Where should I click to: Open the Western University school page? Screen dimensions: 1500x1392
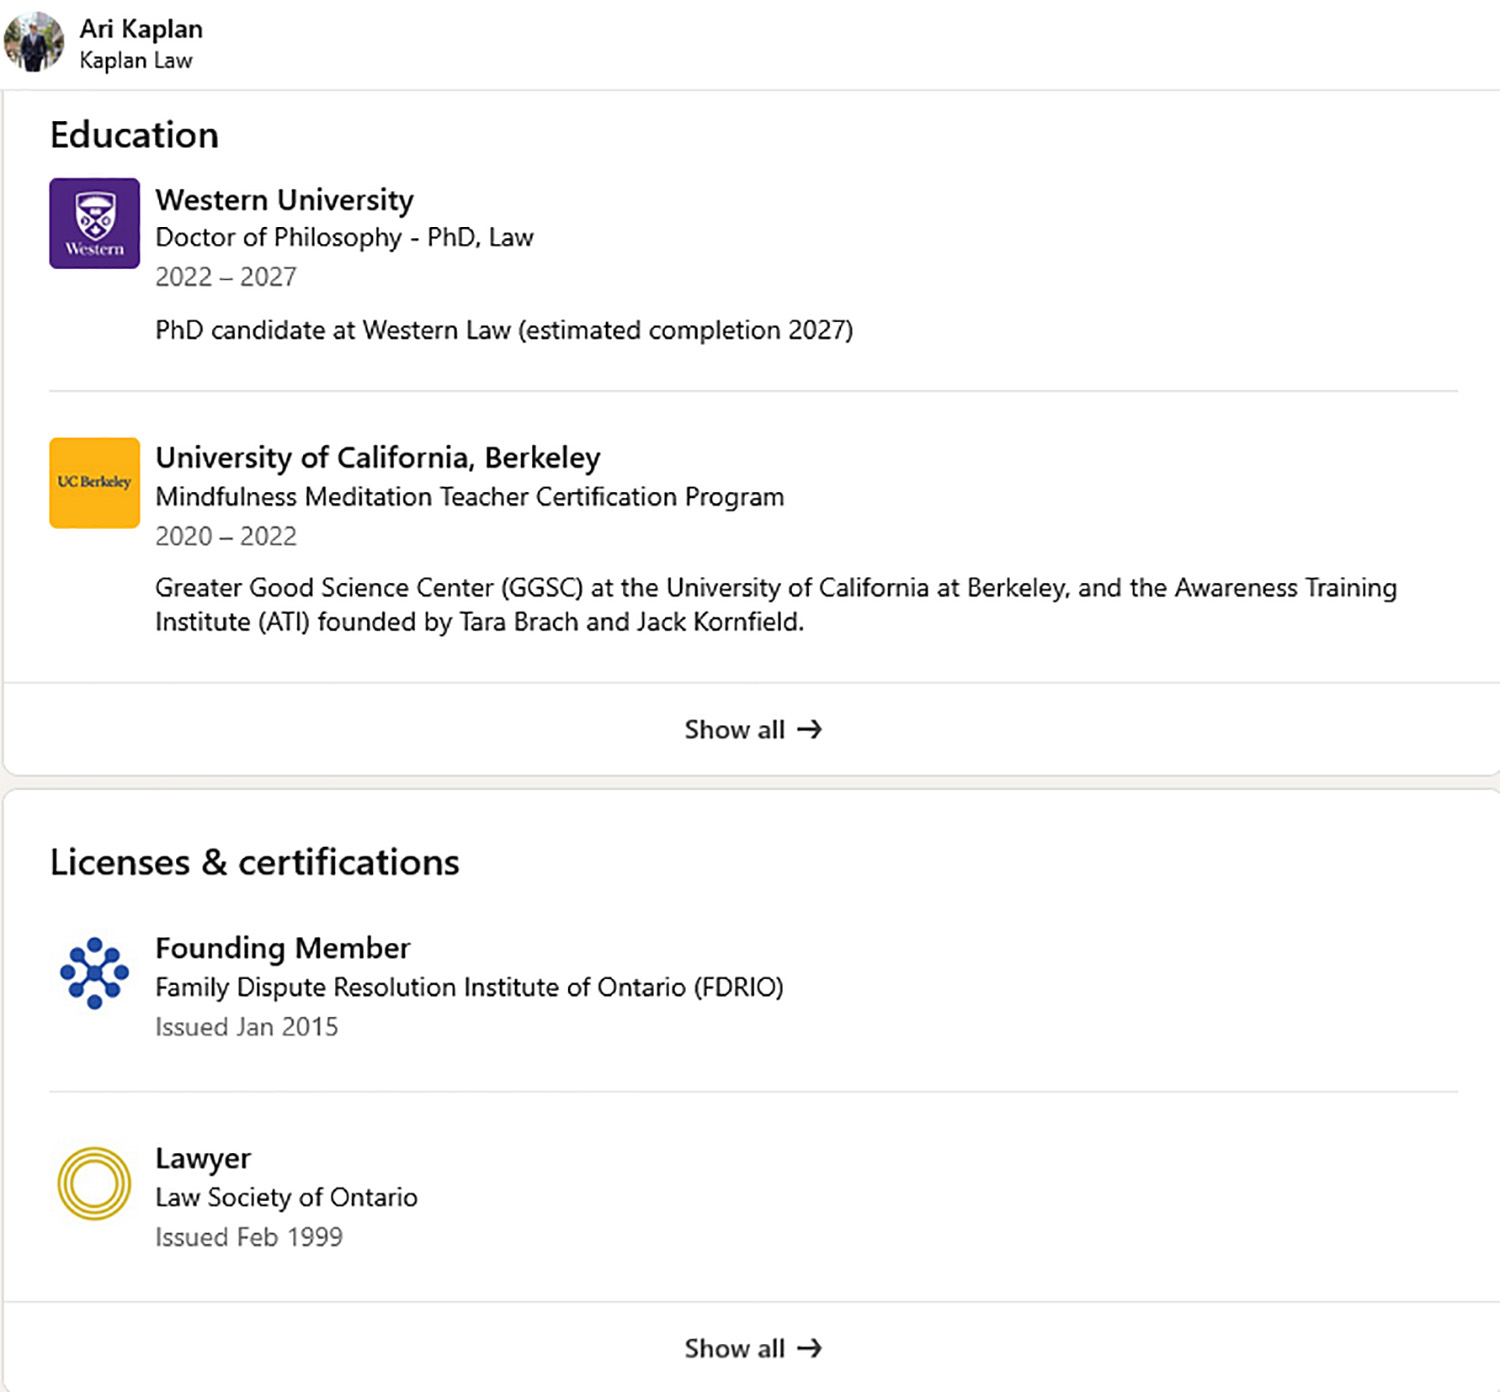coord(284,200)
